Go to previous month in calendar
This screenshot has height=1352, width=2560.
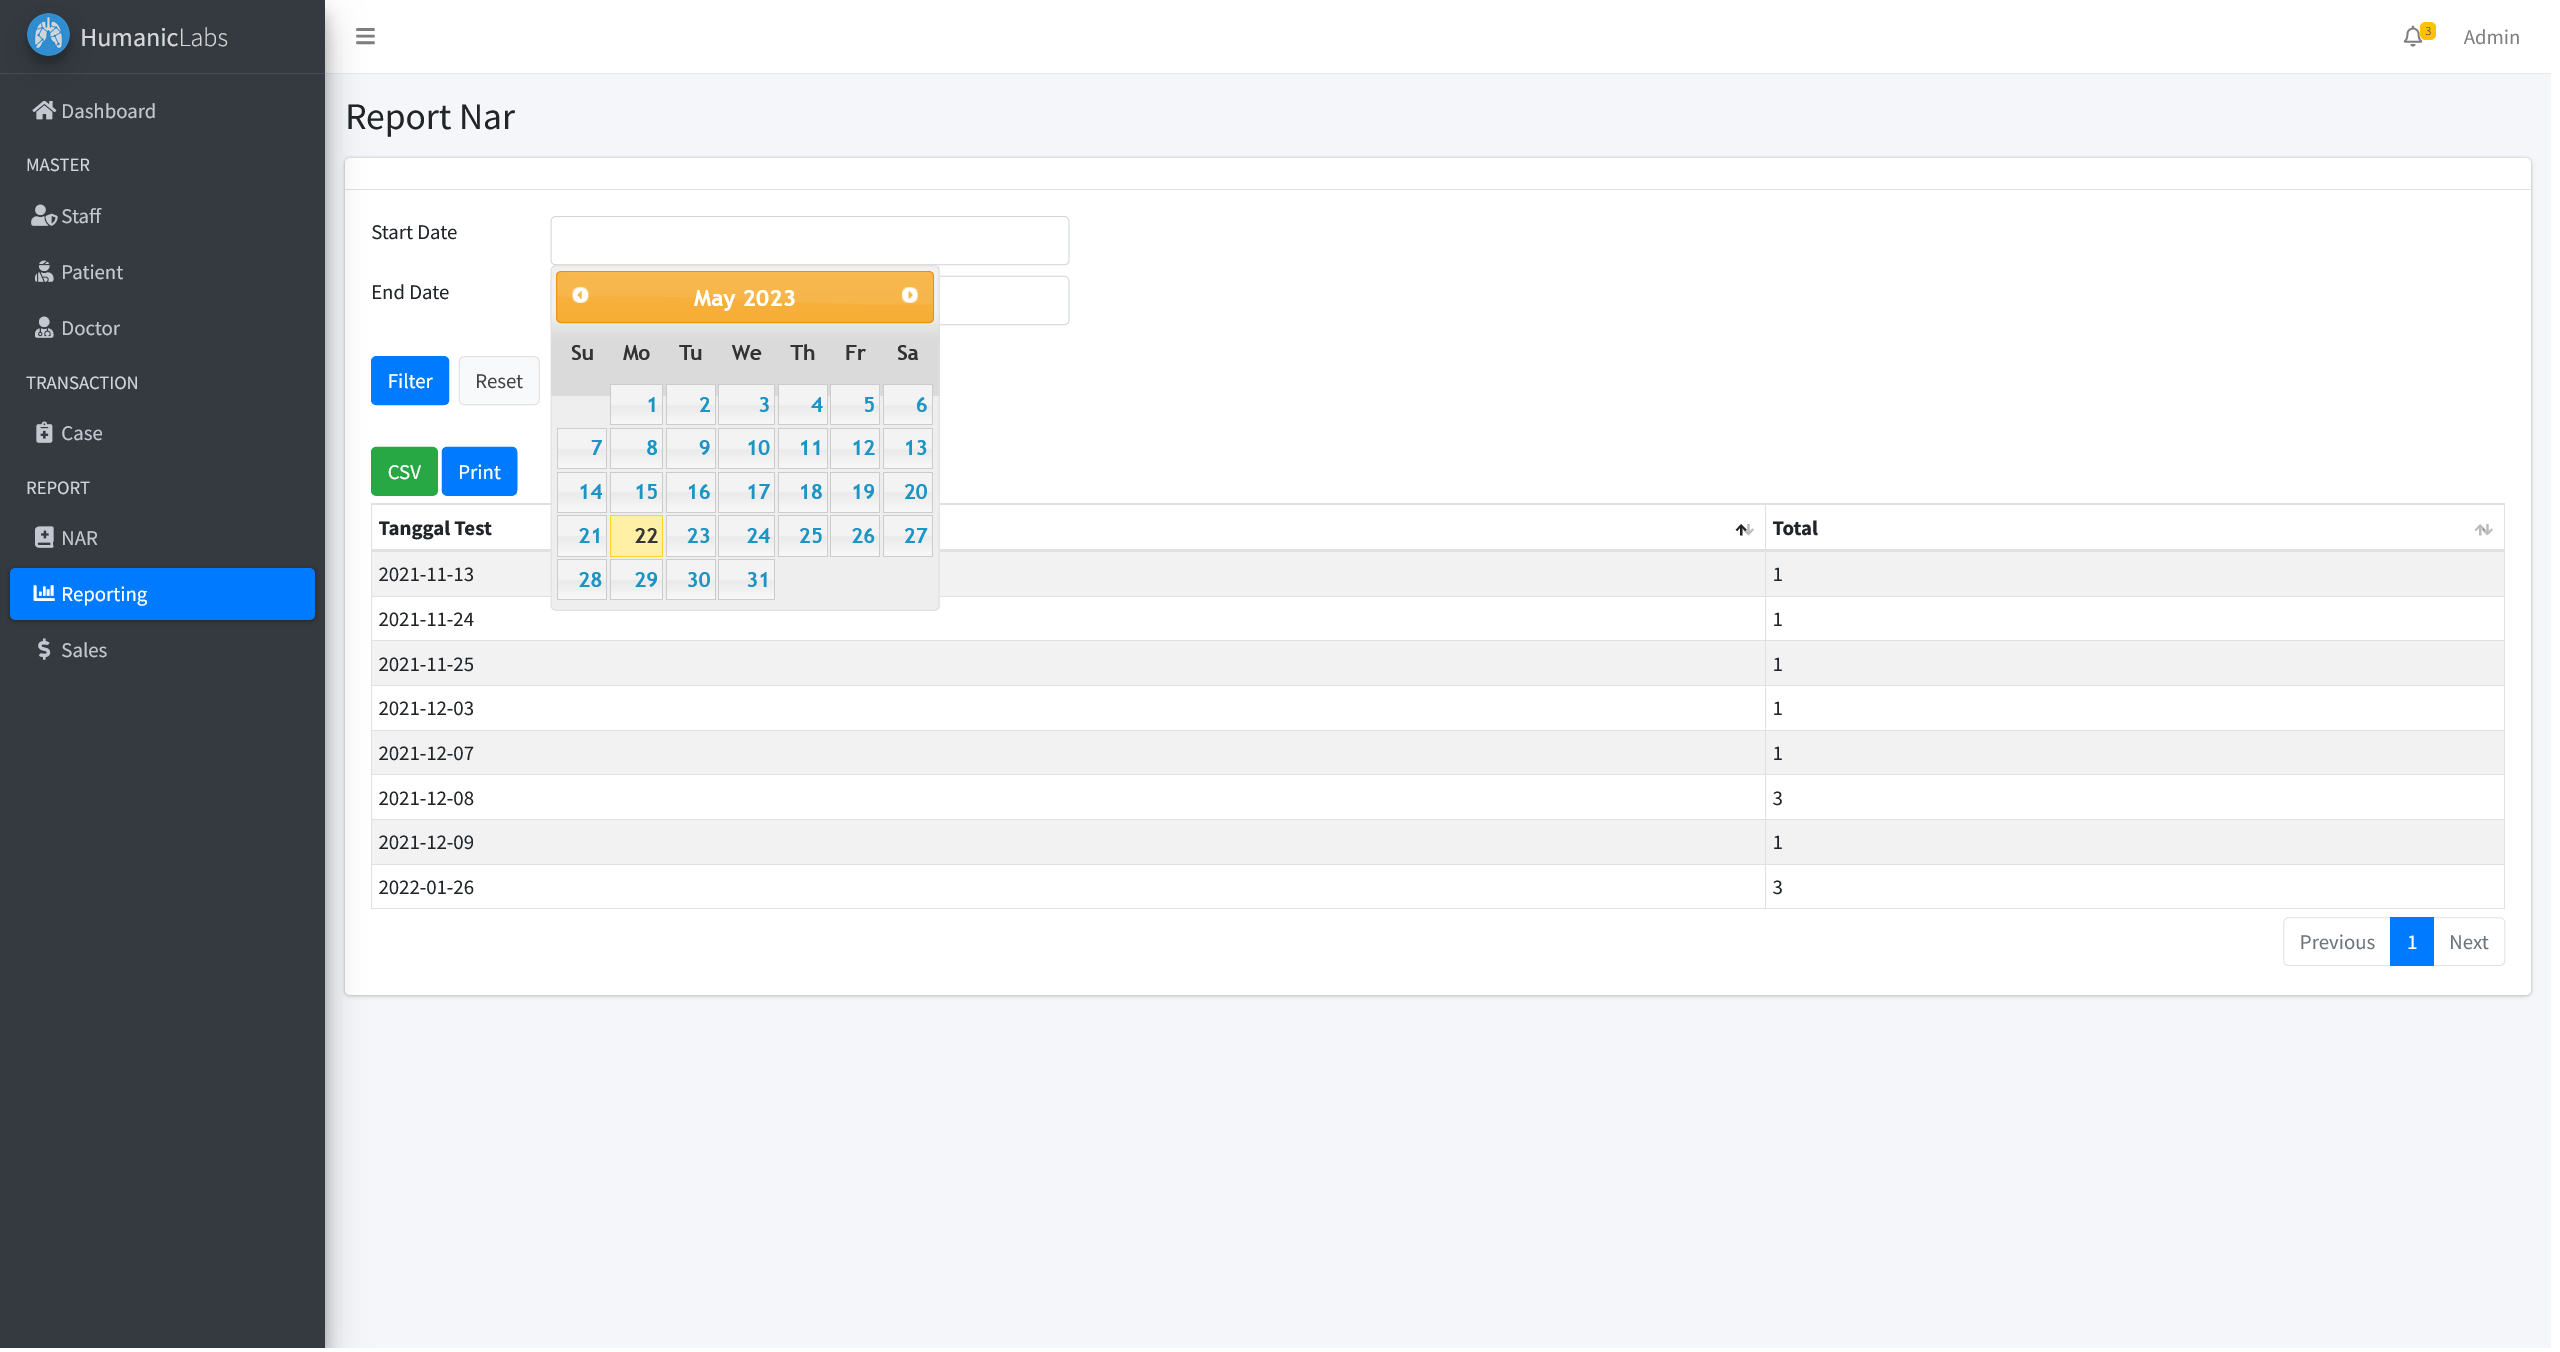point(580,295)
